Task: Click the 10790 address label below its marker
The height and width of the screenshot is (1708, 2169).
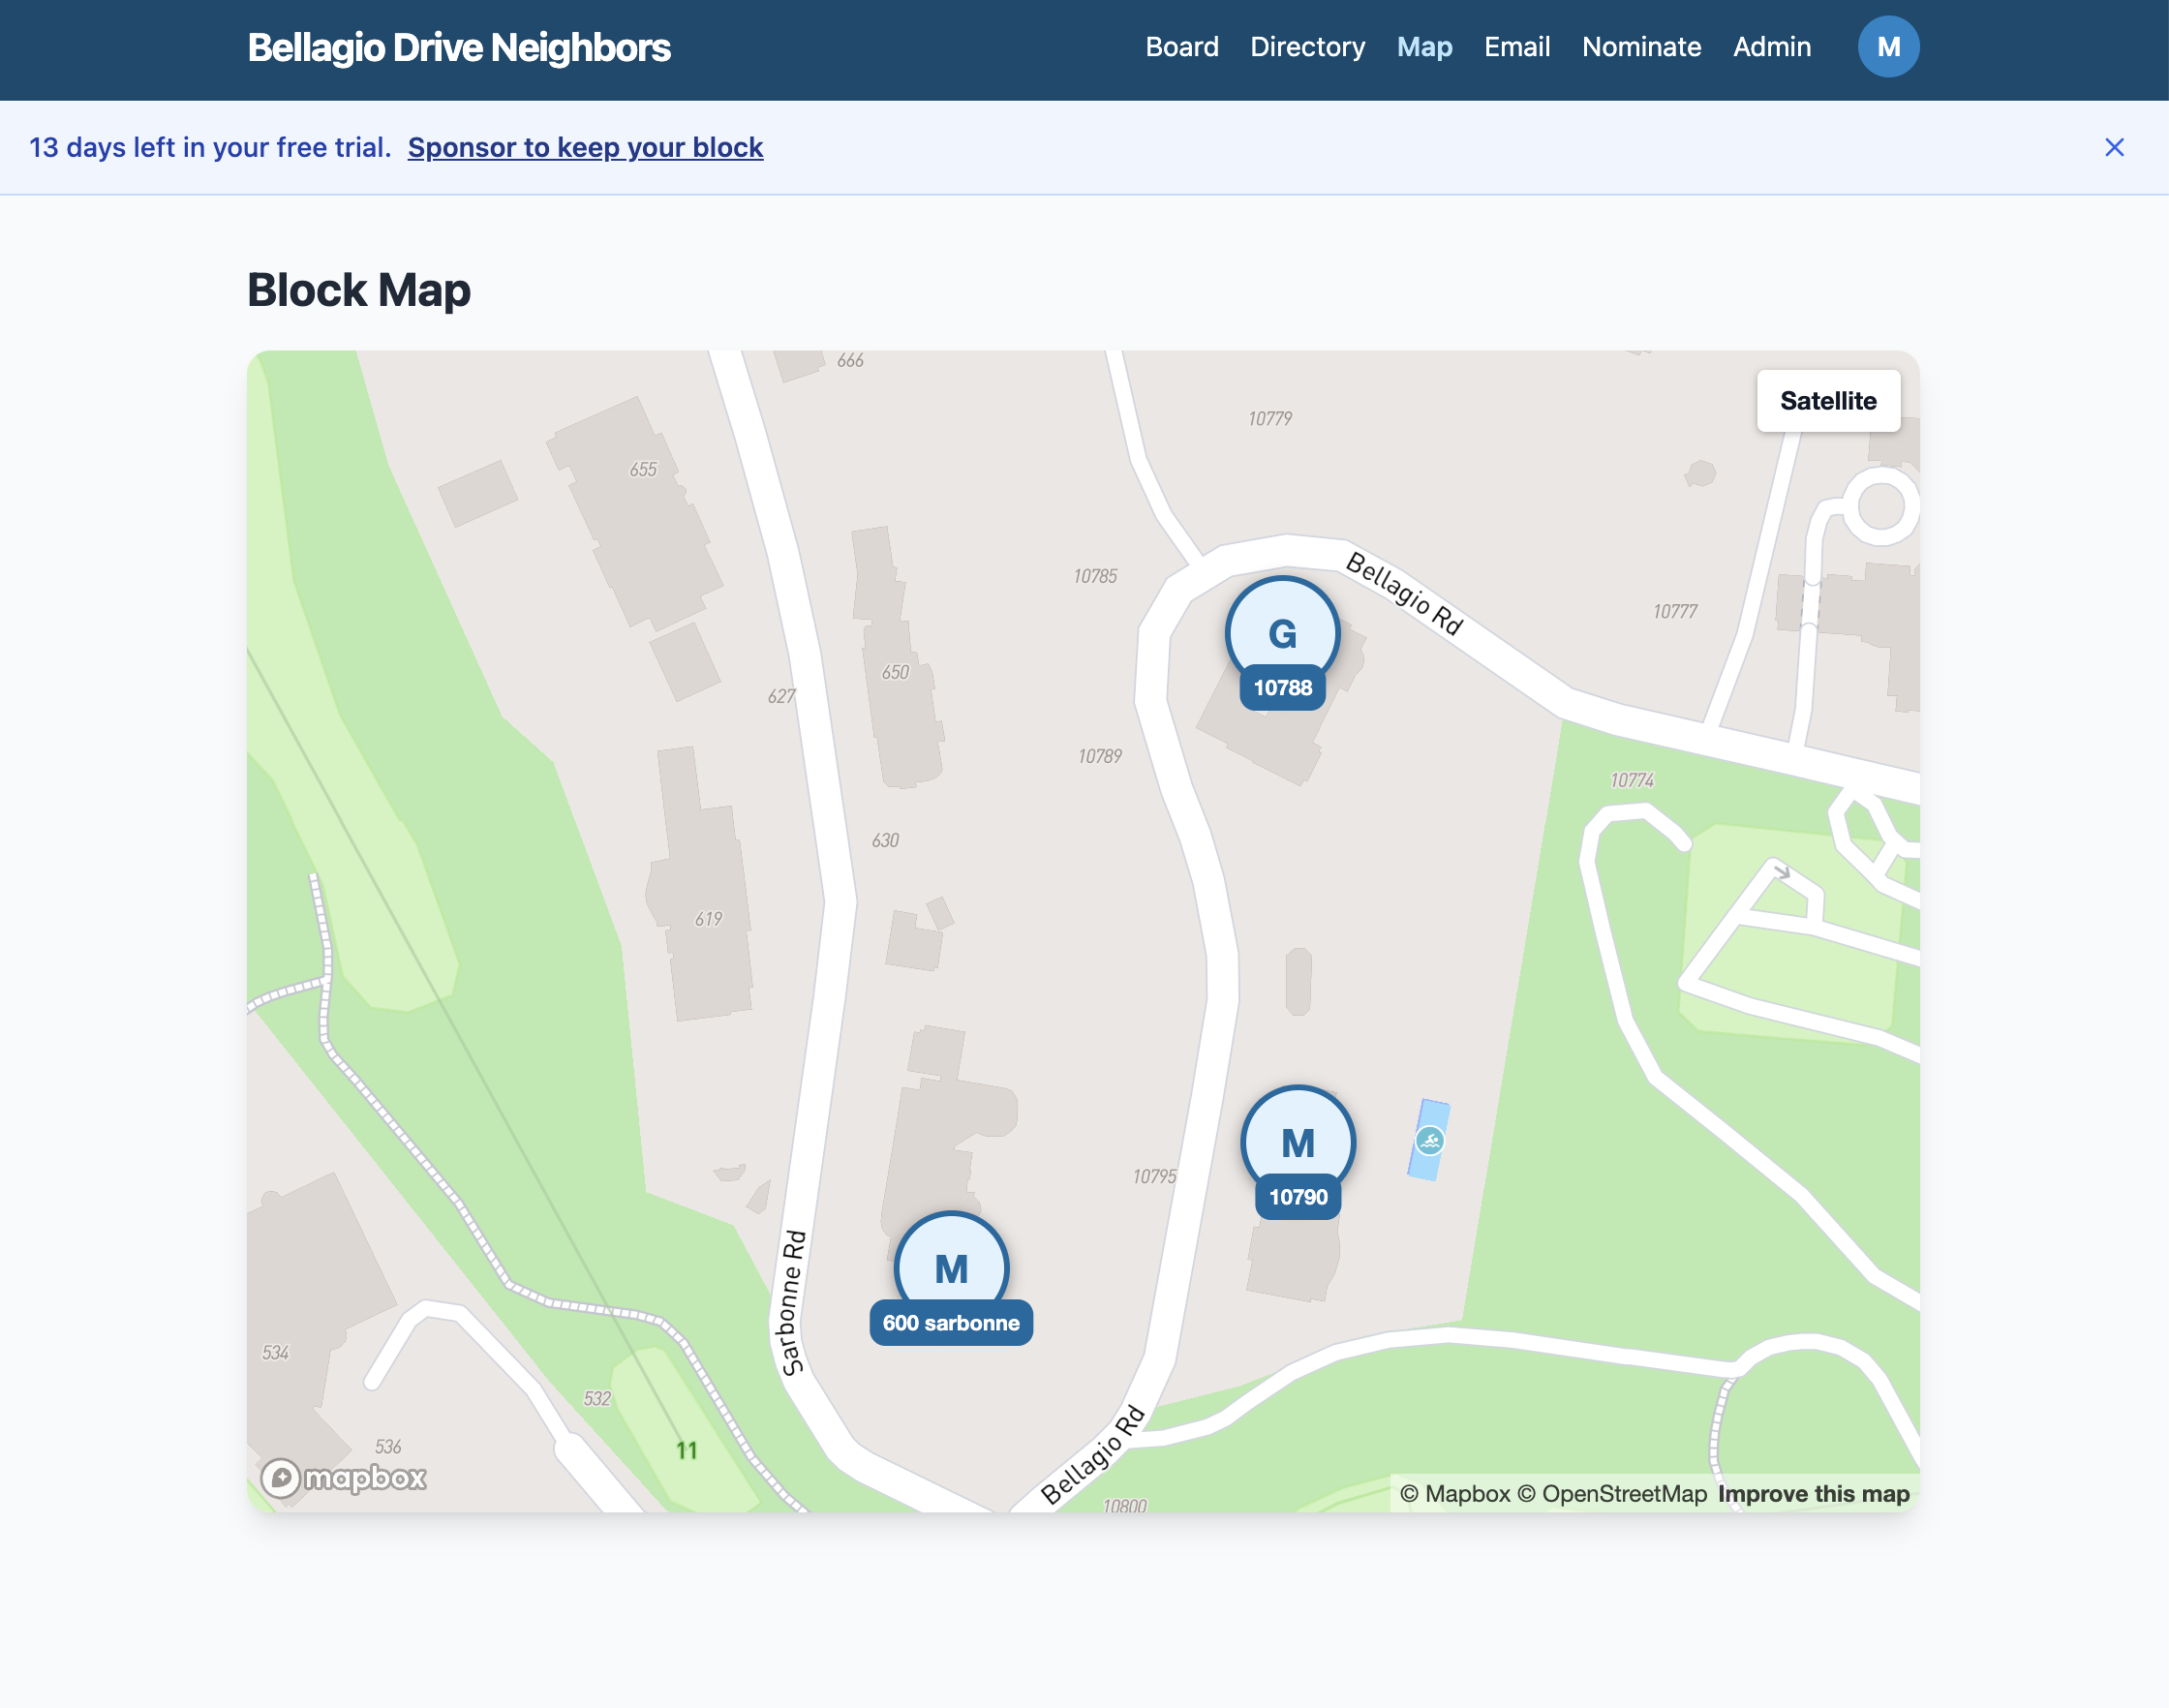Action: coord(1297,1197)
